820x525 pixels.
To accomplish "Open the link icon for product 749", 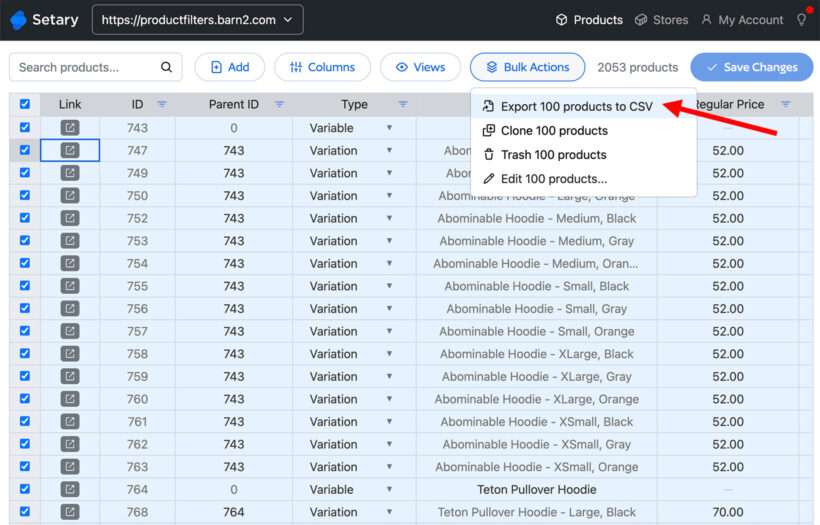I will 70,173.
